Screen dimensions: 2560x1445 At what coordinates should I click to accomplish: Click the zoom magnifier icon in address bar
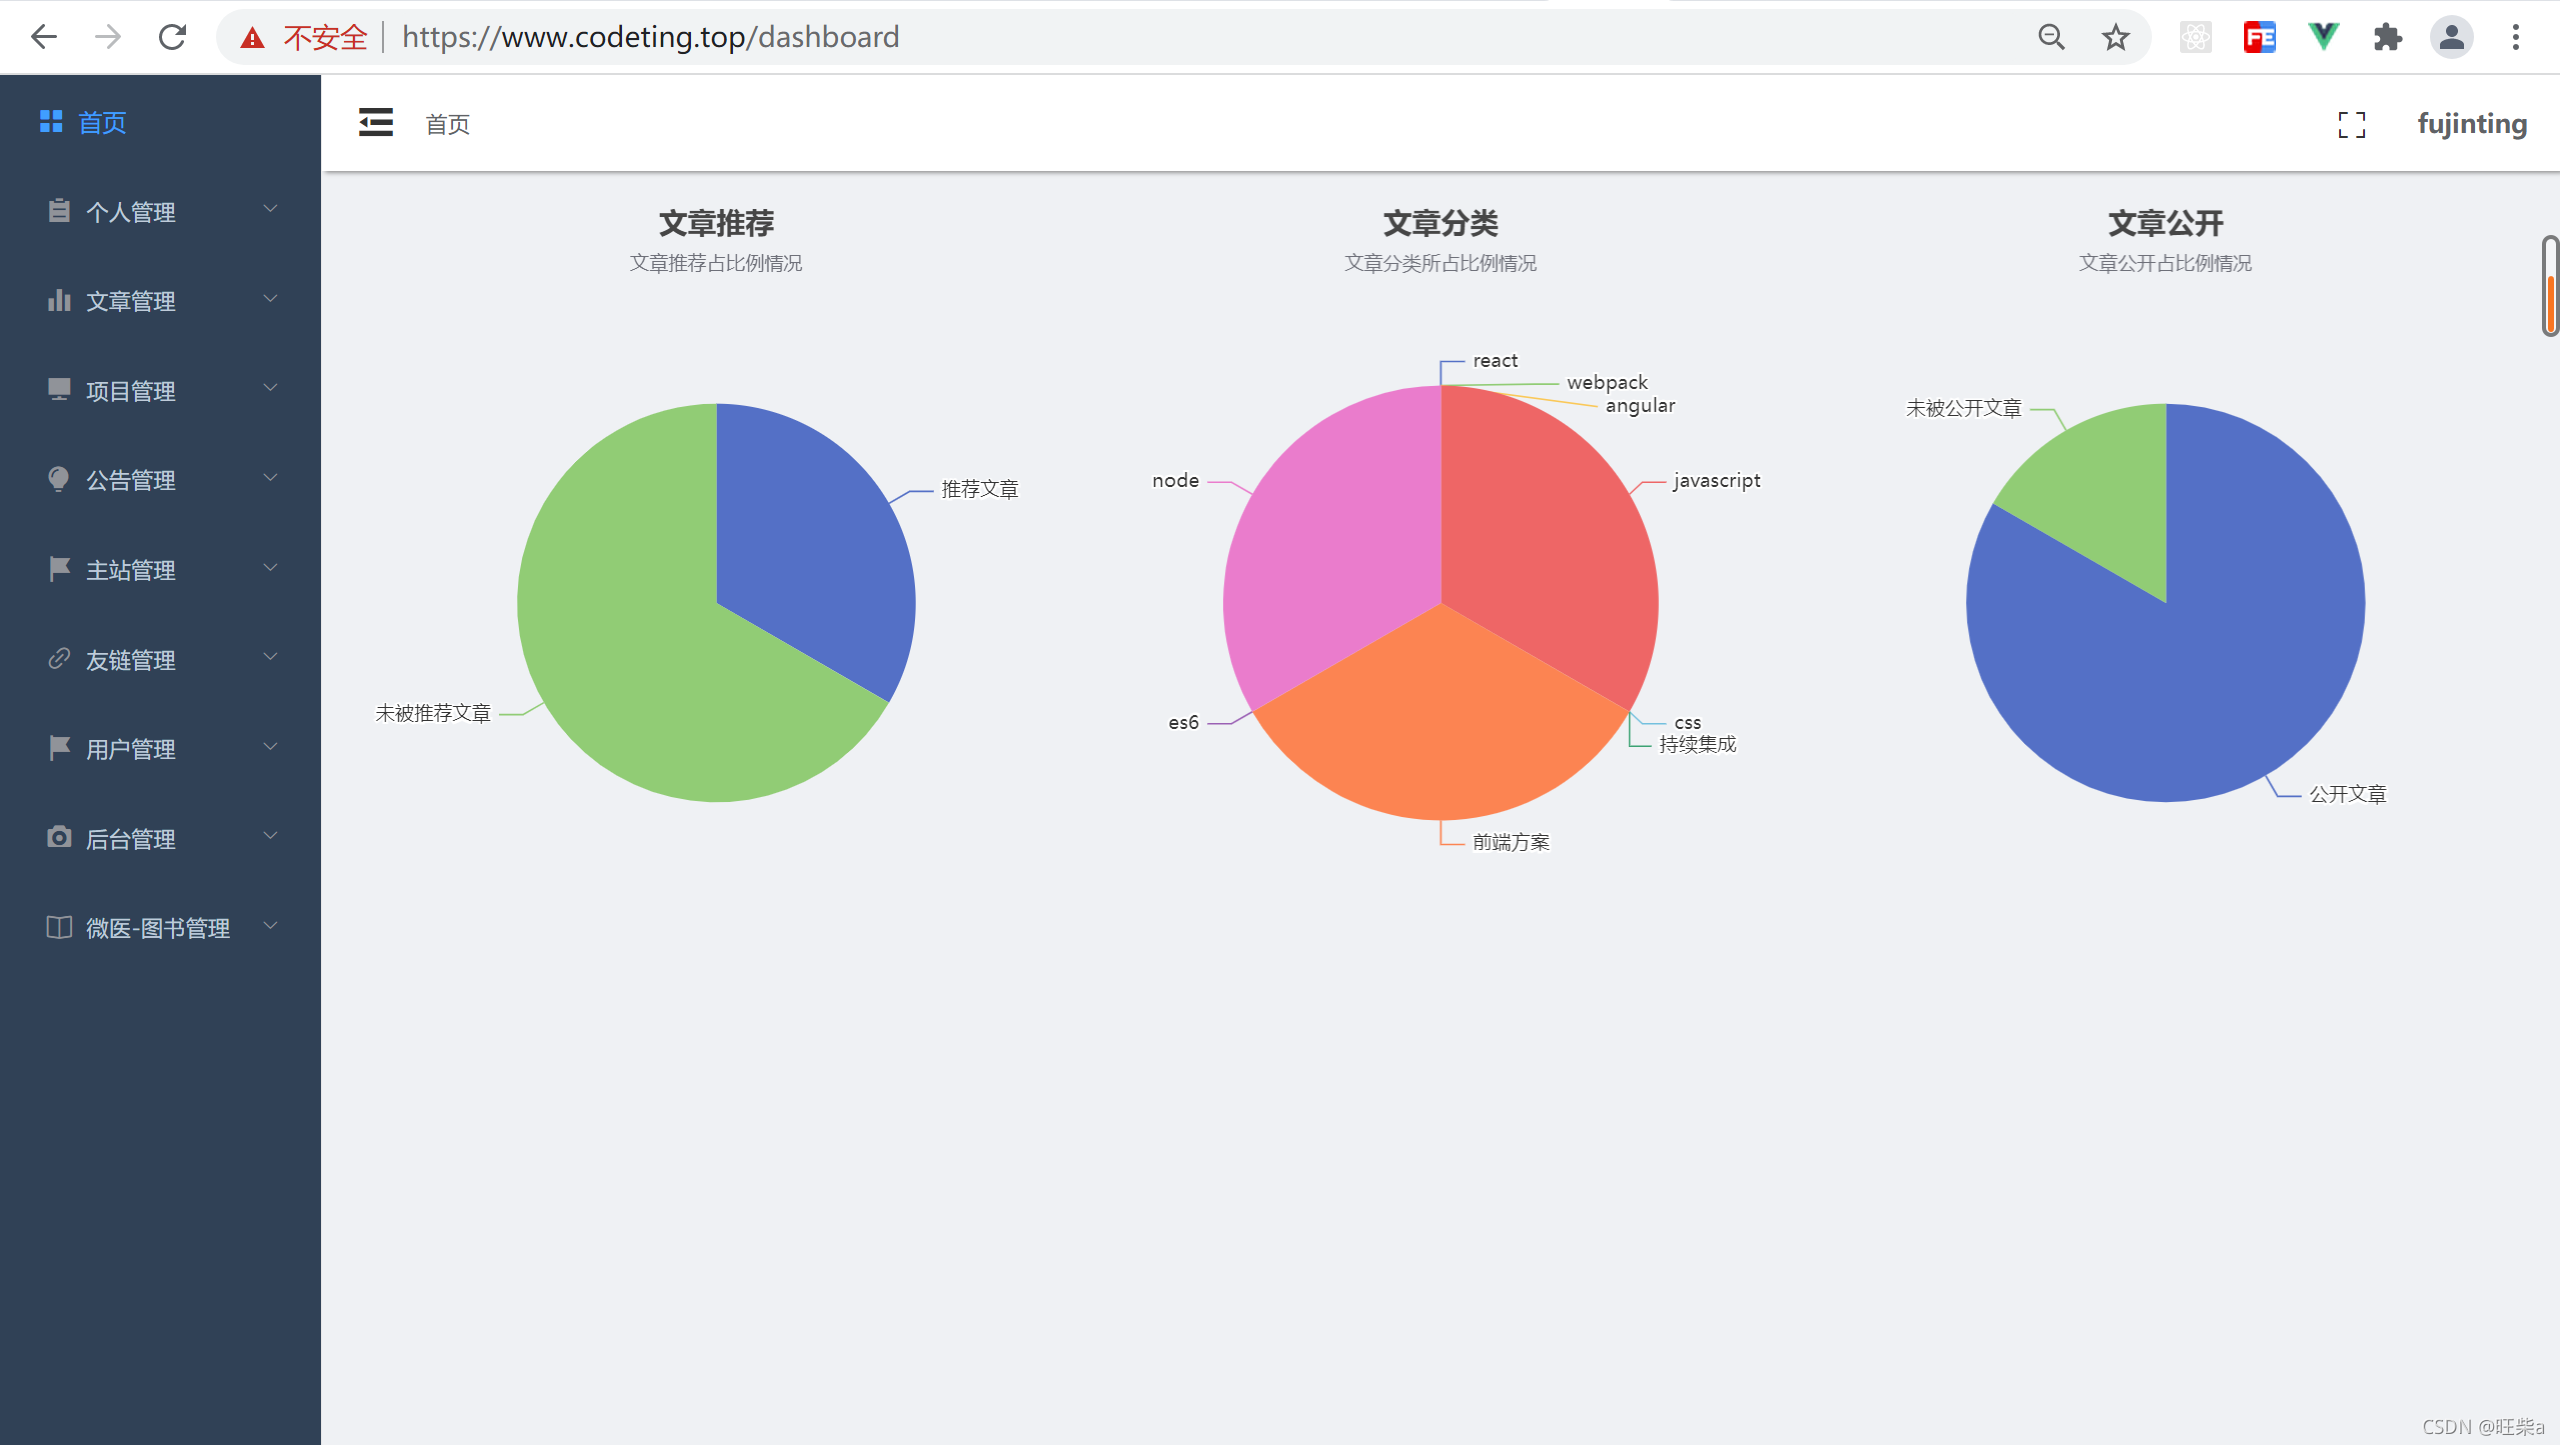point(2051,37)
